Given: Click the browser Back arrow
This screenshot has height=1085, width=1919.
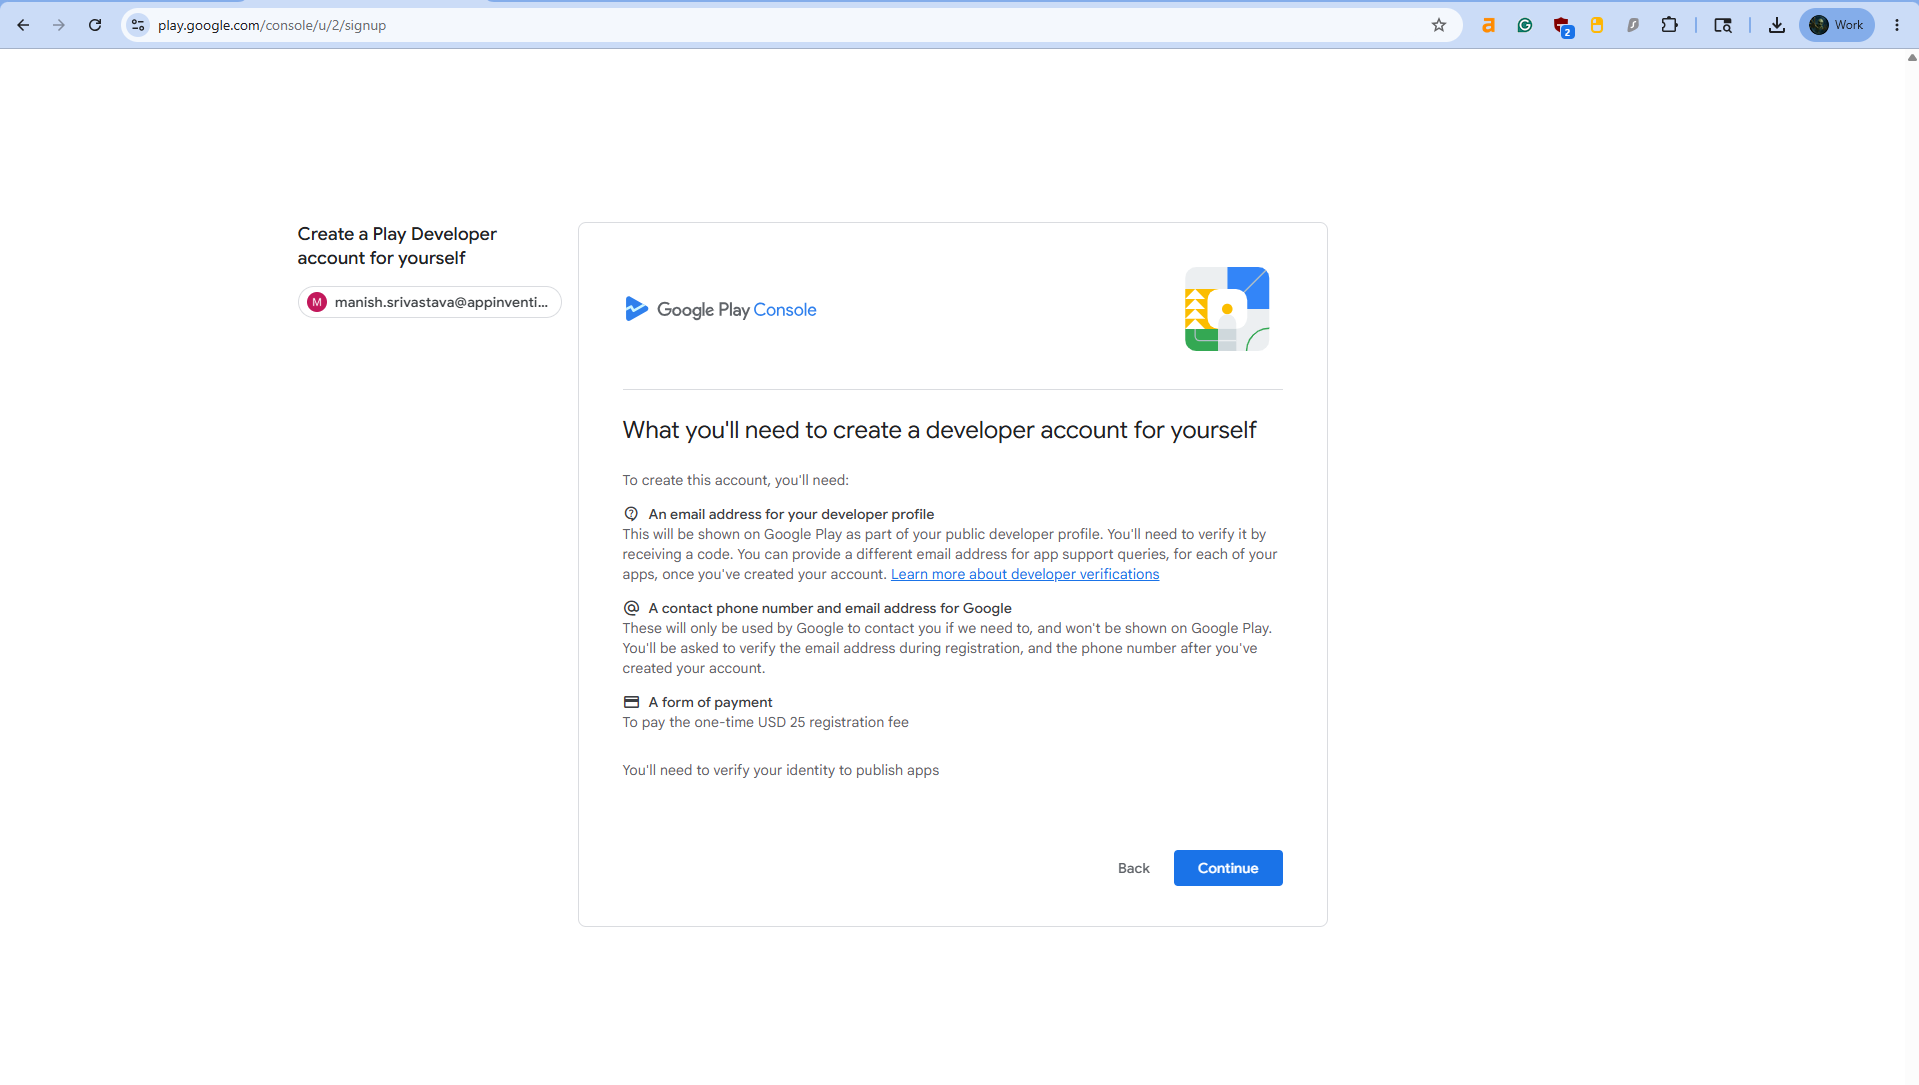Looking at the screenshot, I should click(23, 25).
